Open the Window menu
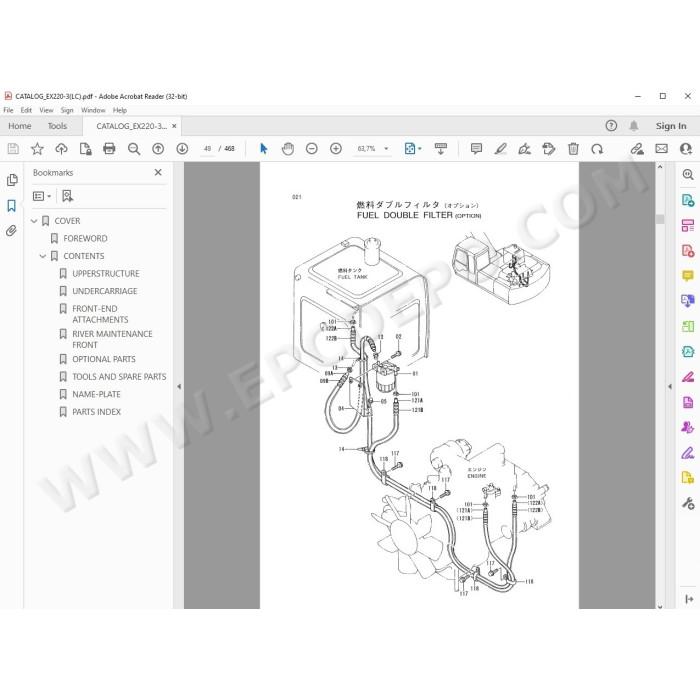The width and height of the screenshot is (700, 700). [x=93, y=110]
